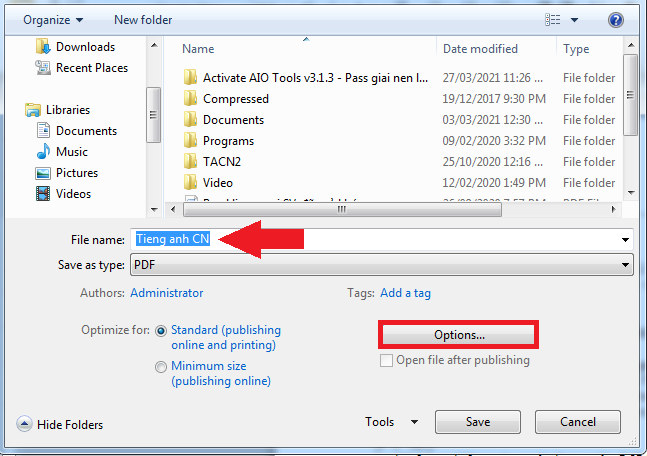
Task: Click the Hide Folders arrow icon
Action: pos(24,424)
